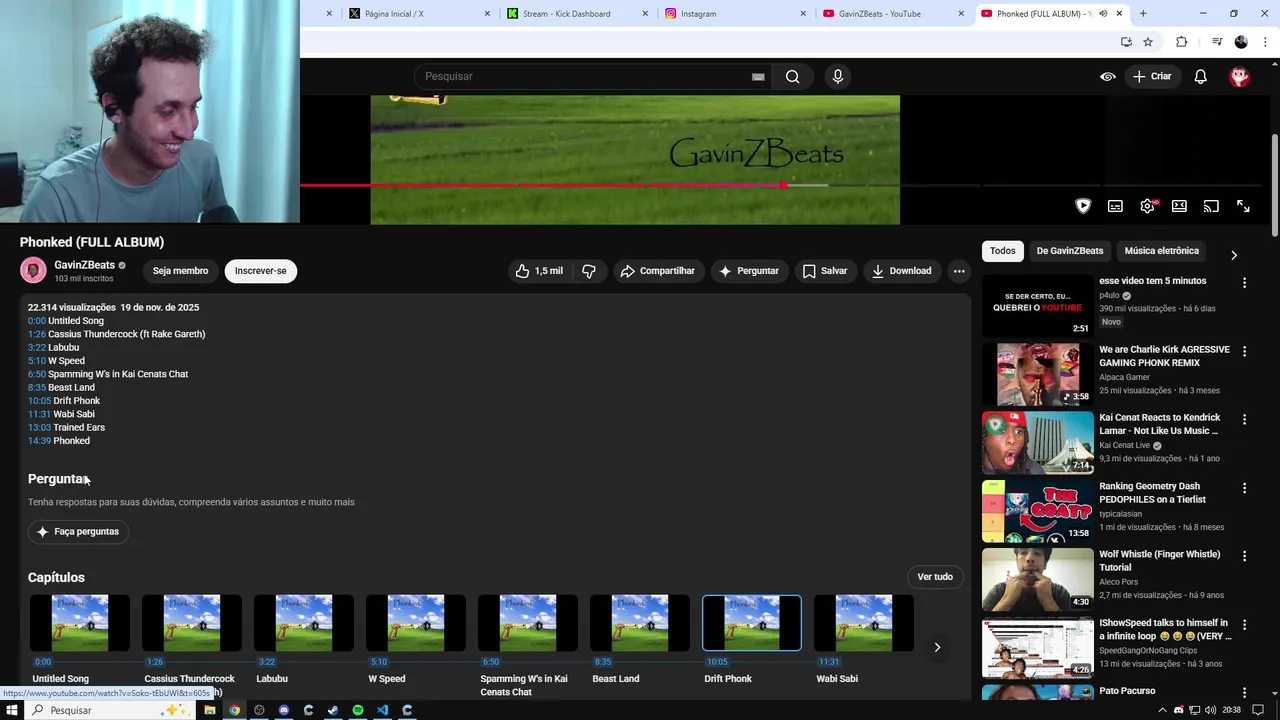Click Ver tudo for chapters
This screenshot has height=720, width=1280.
click(x=935, y=577)
